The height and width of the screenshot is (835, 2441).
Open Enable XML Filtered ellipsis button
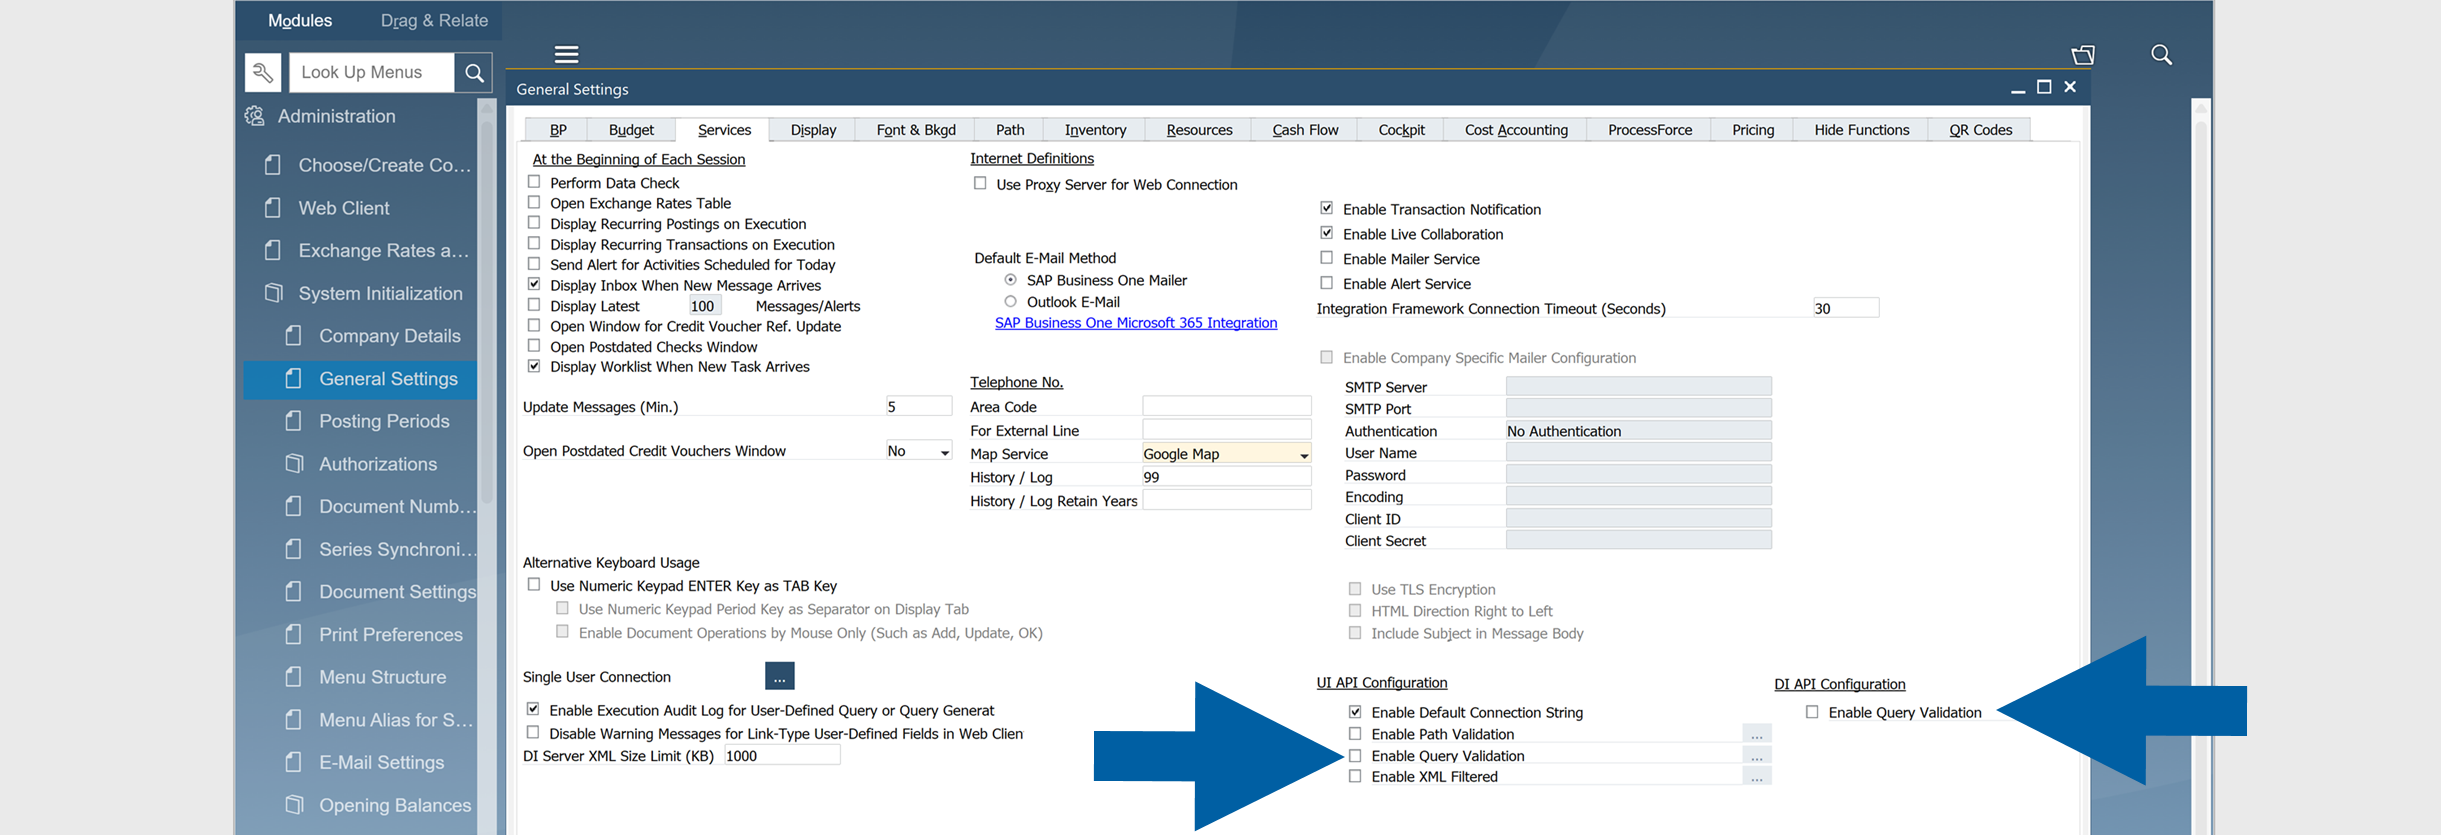pyautogui.click(x=1757, y=777)
